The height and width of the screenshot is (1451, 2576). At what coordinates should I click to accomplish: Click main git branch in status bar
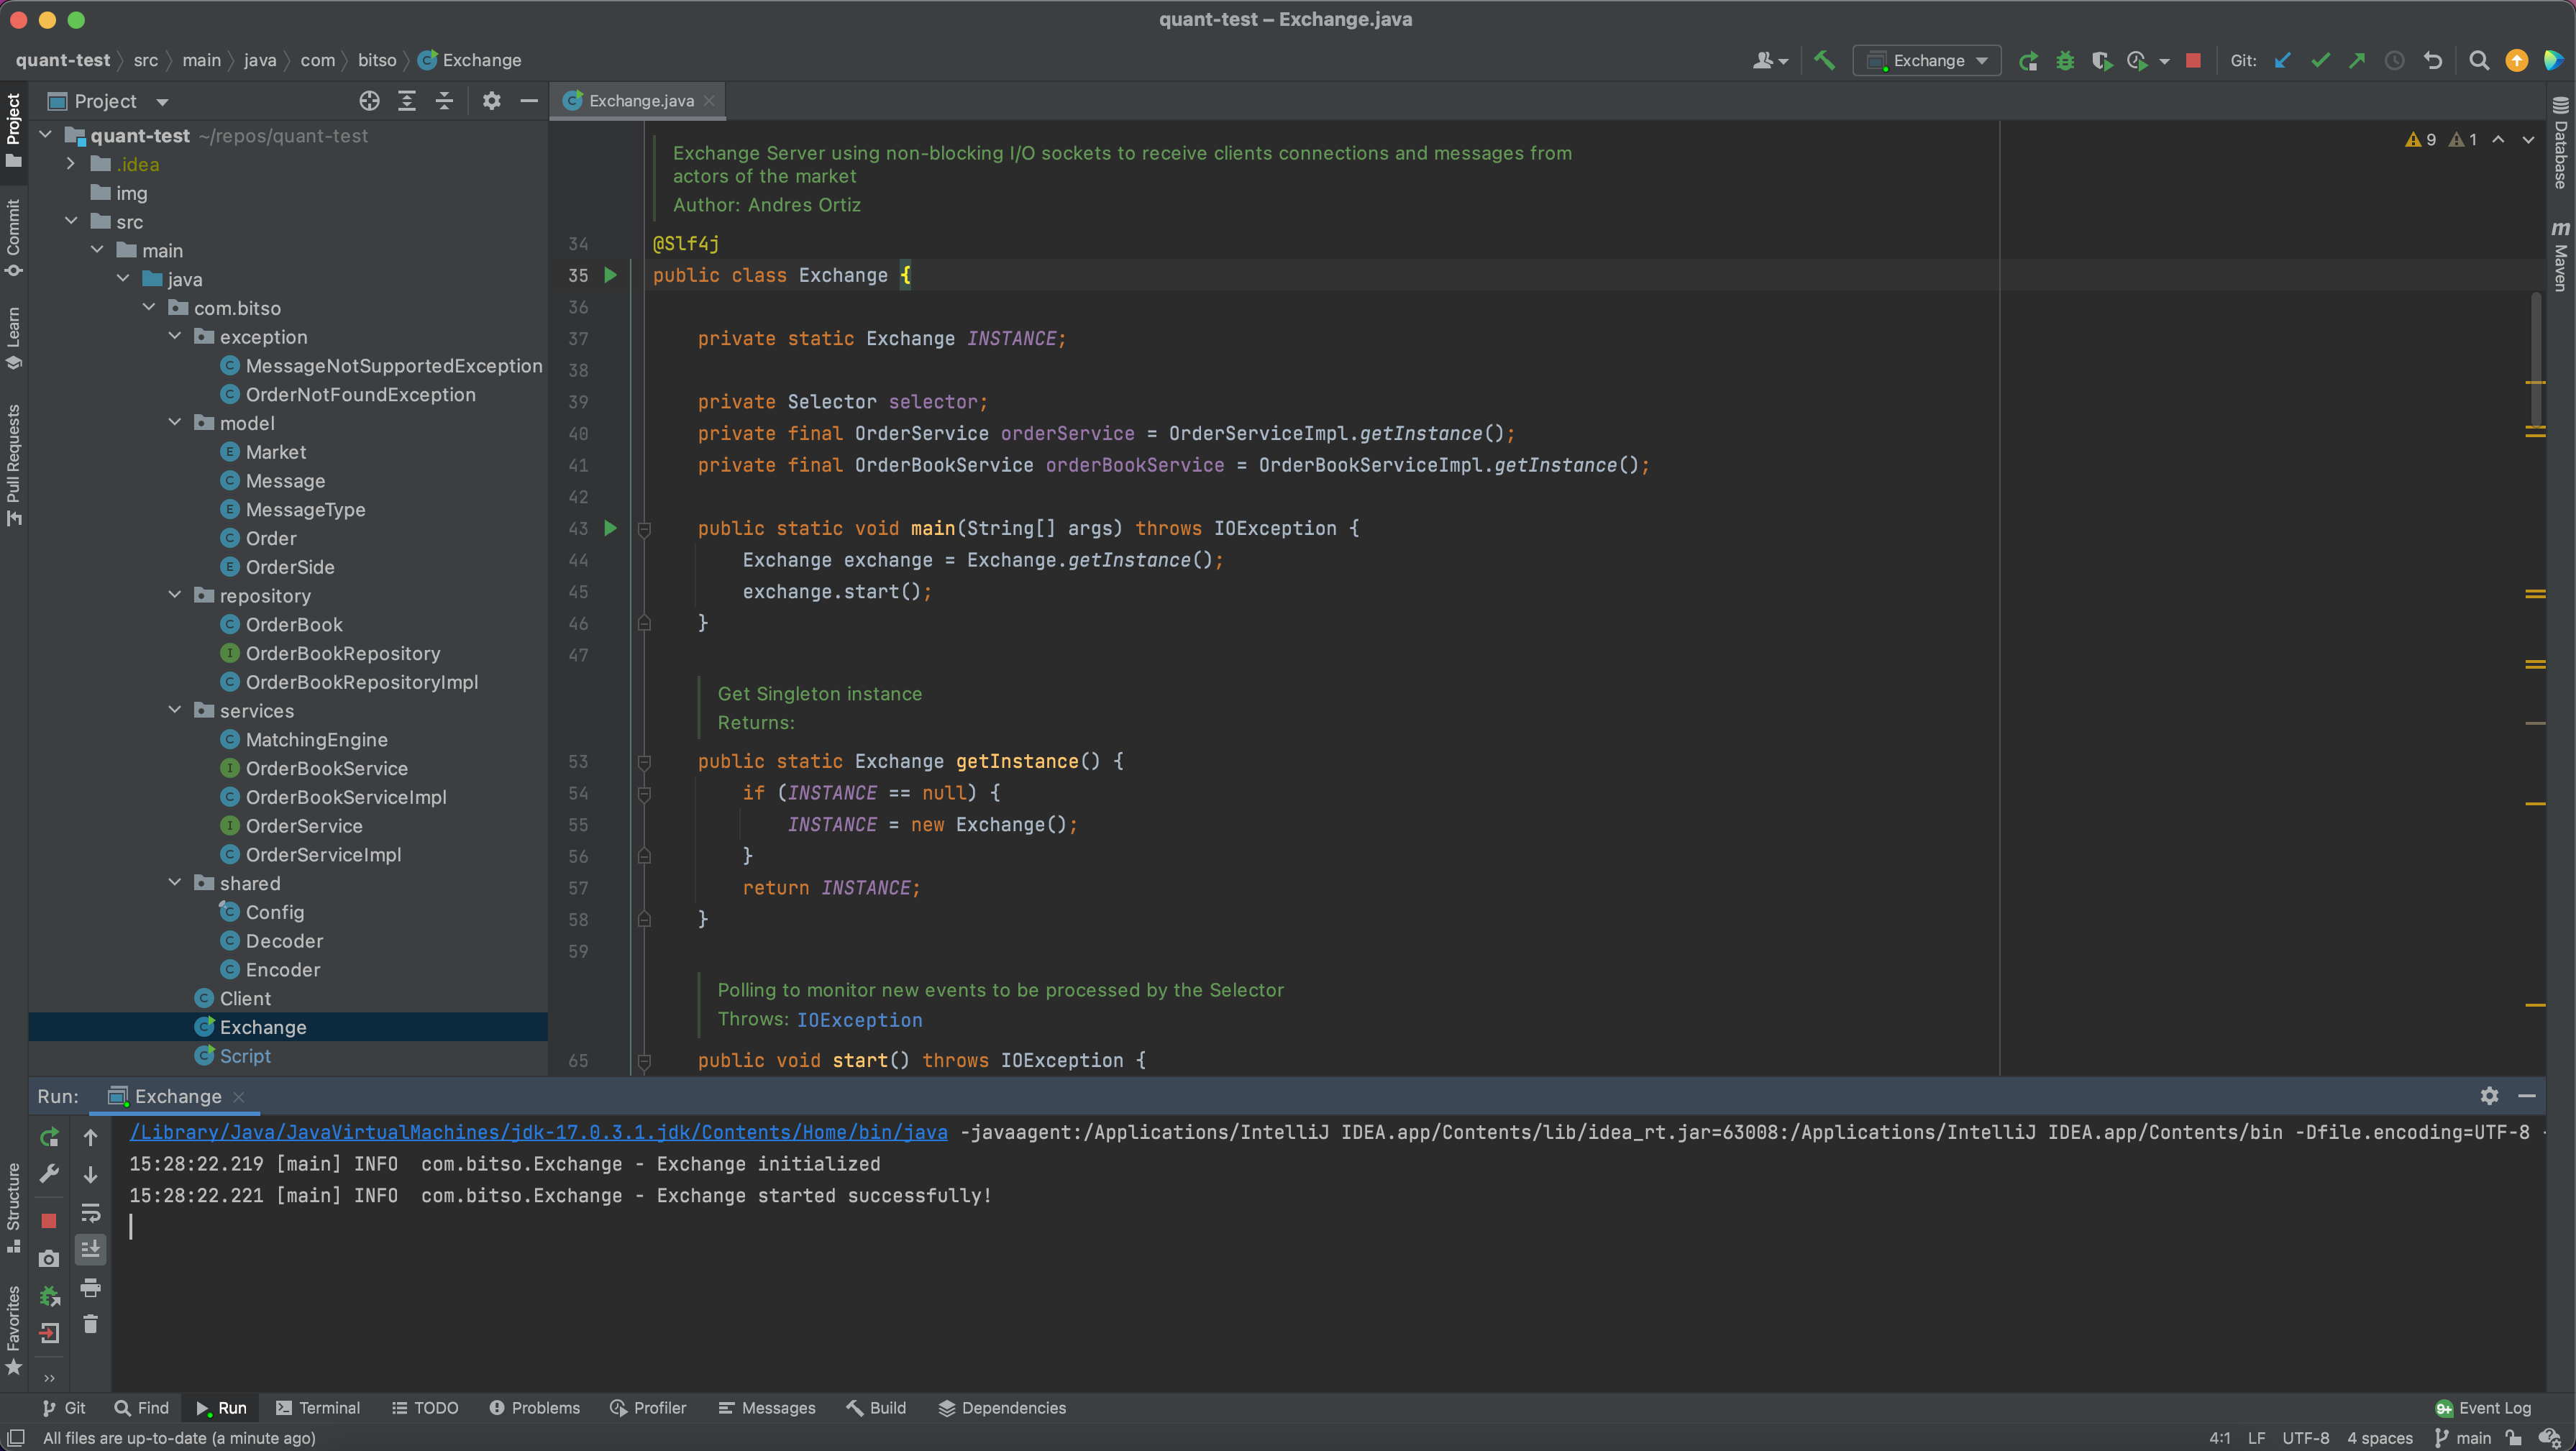tap(2463, 1438)
